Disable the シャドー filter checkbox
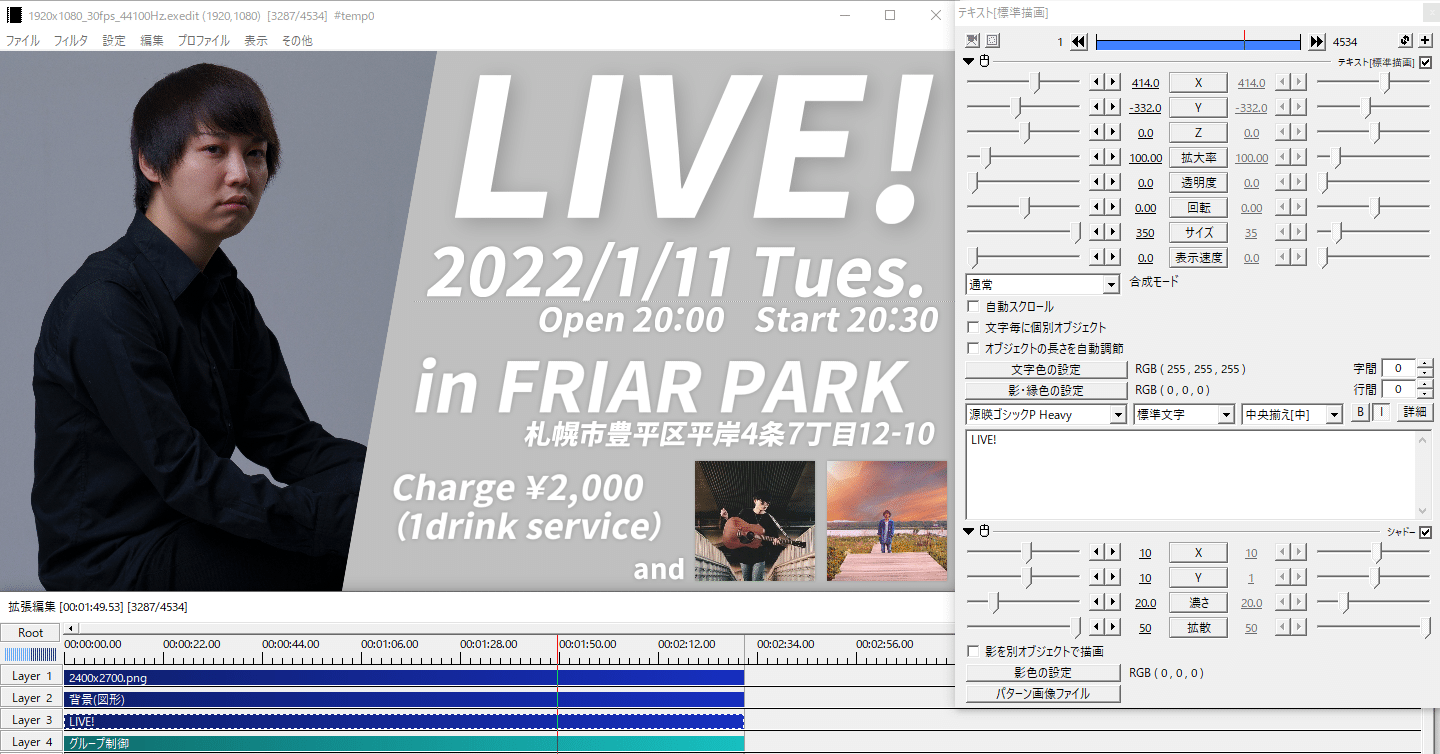The height and width of the screenshot is (754, 1440). (x=1425, y=532)
